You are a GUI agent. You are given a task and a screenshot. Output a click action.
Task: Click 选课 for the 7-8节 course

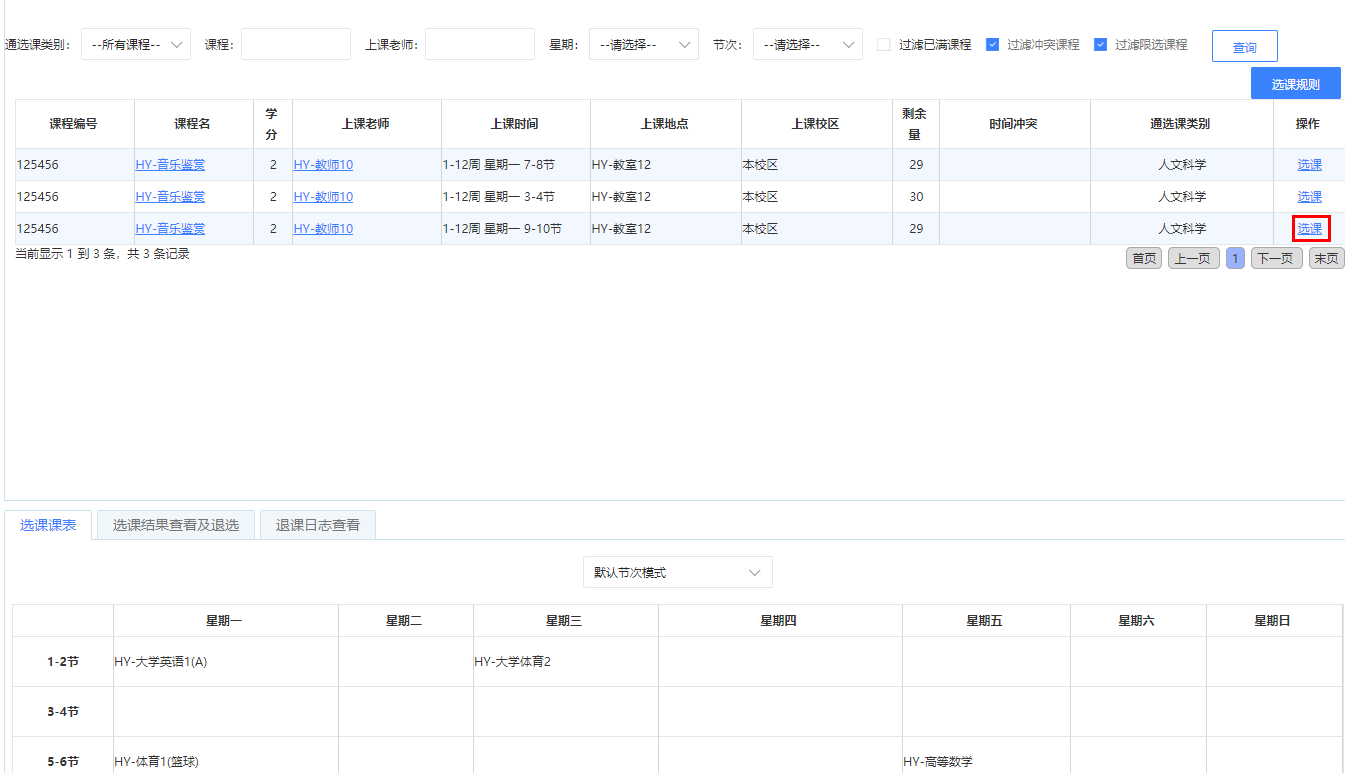click(x=1309, y=165)
